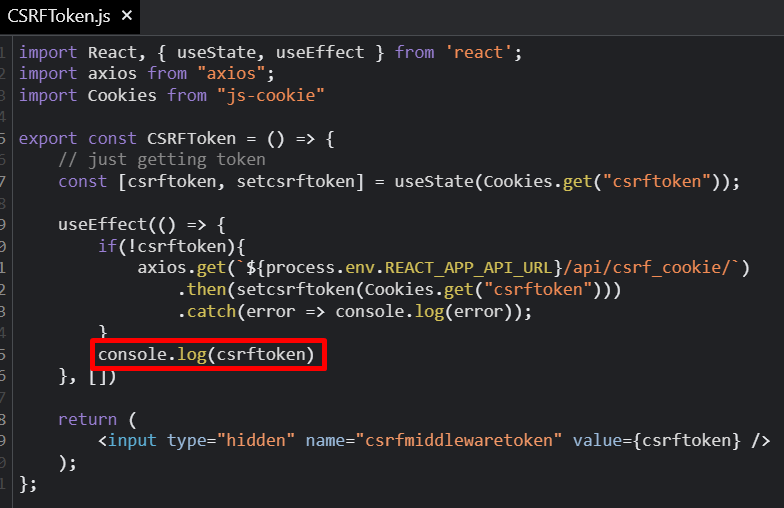Click the .catch error handler line
This screenshot has width=784, height=508.
(x=354, y=312)
